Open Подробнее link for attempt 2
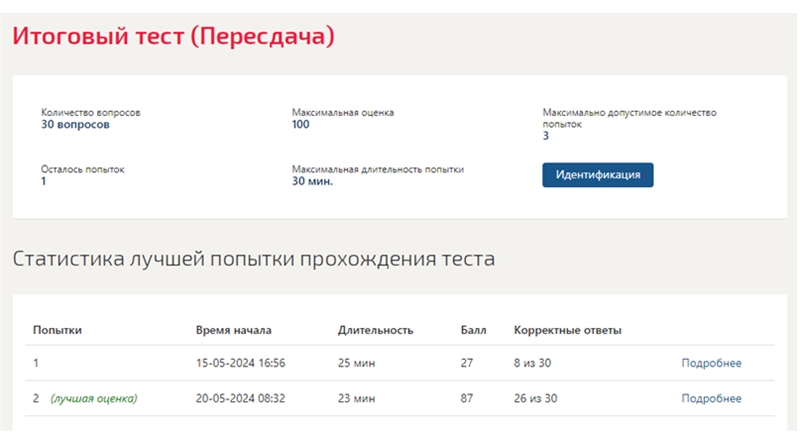Viewport: 800px width, 437px height. pyautogui.click(x=711, y=398)
